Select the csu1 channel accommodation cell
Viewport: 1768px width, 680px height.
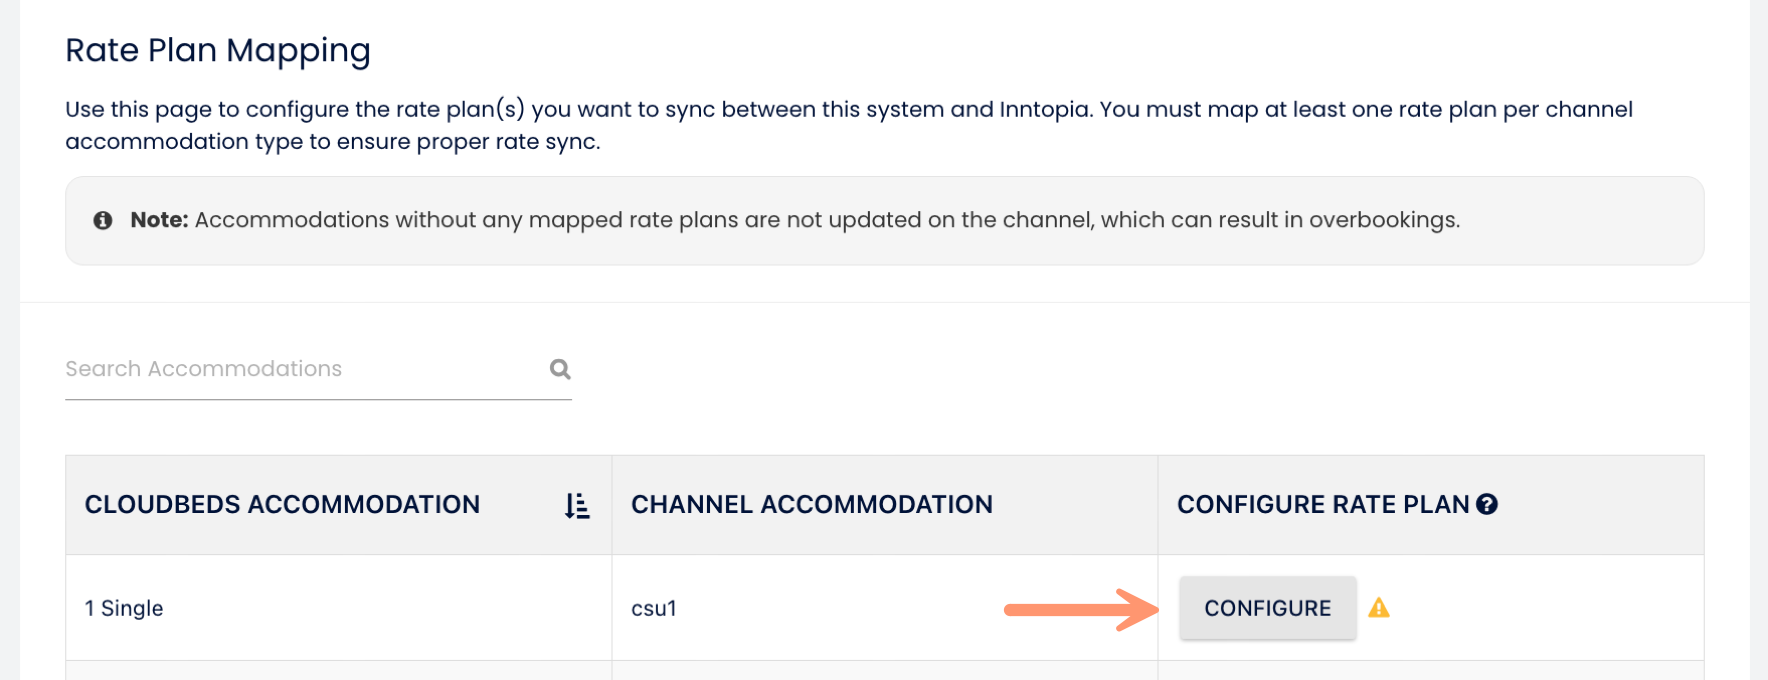click(654, 608)
